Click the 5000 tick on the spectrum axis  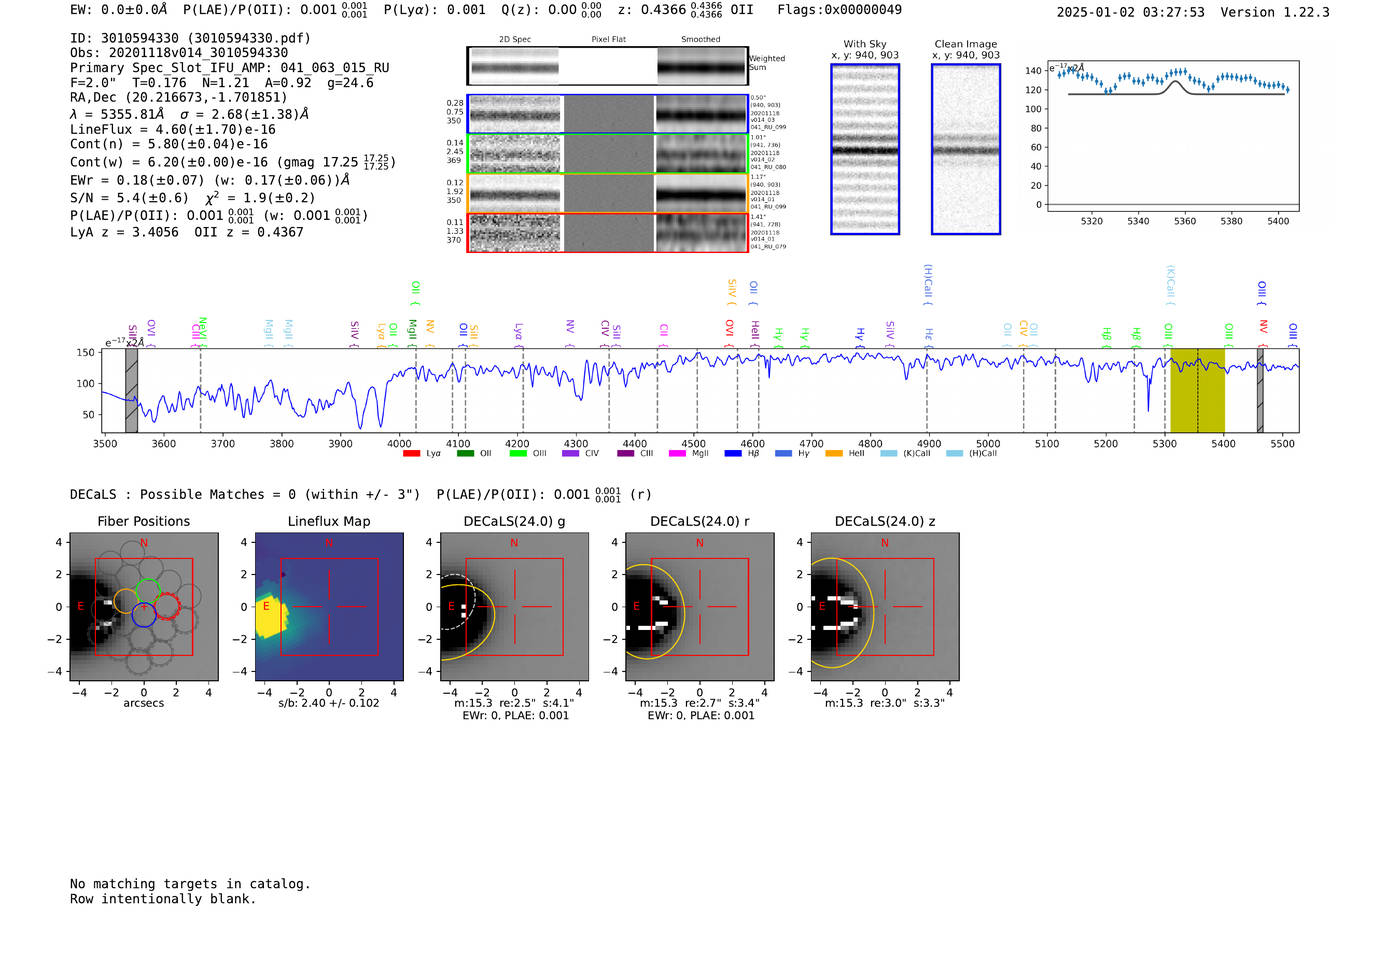[x=988, y=444]
